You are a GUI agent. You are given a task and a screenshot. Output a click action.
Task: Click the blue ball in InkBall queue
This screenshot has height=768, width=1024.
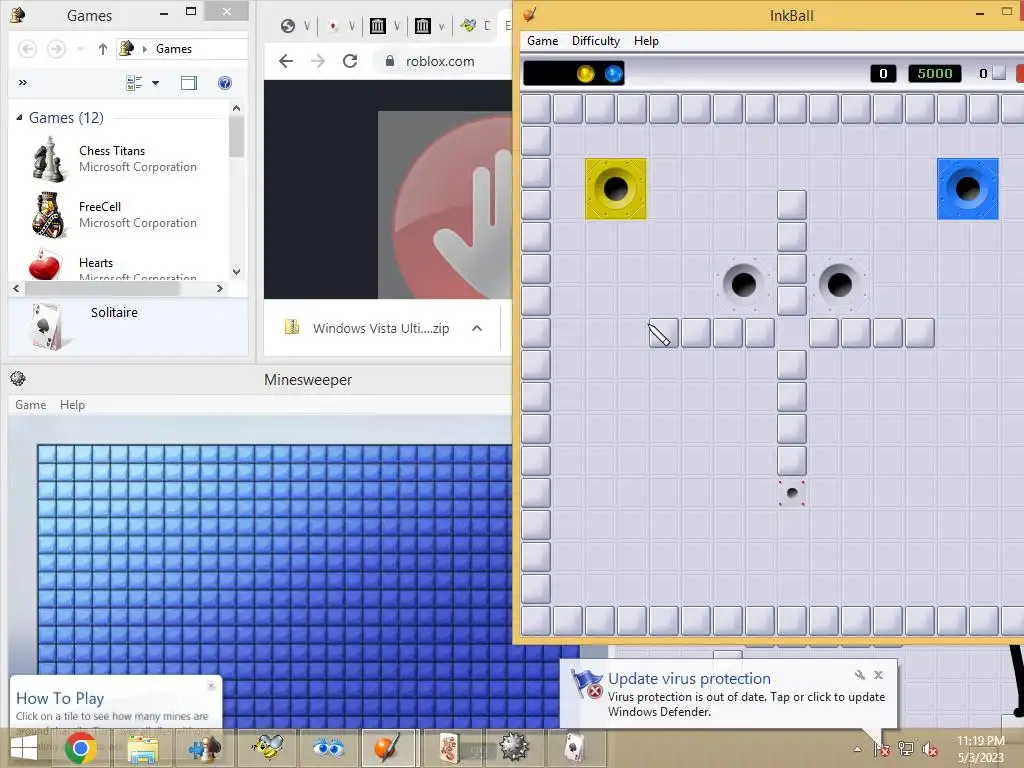[613, 74]
